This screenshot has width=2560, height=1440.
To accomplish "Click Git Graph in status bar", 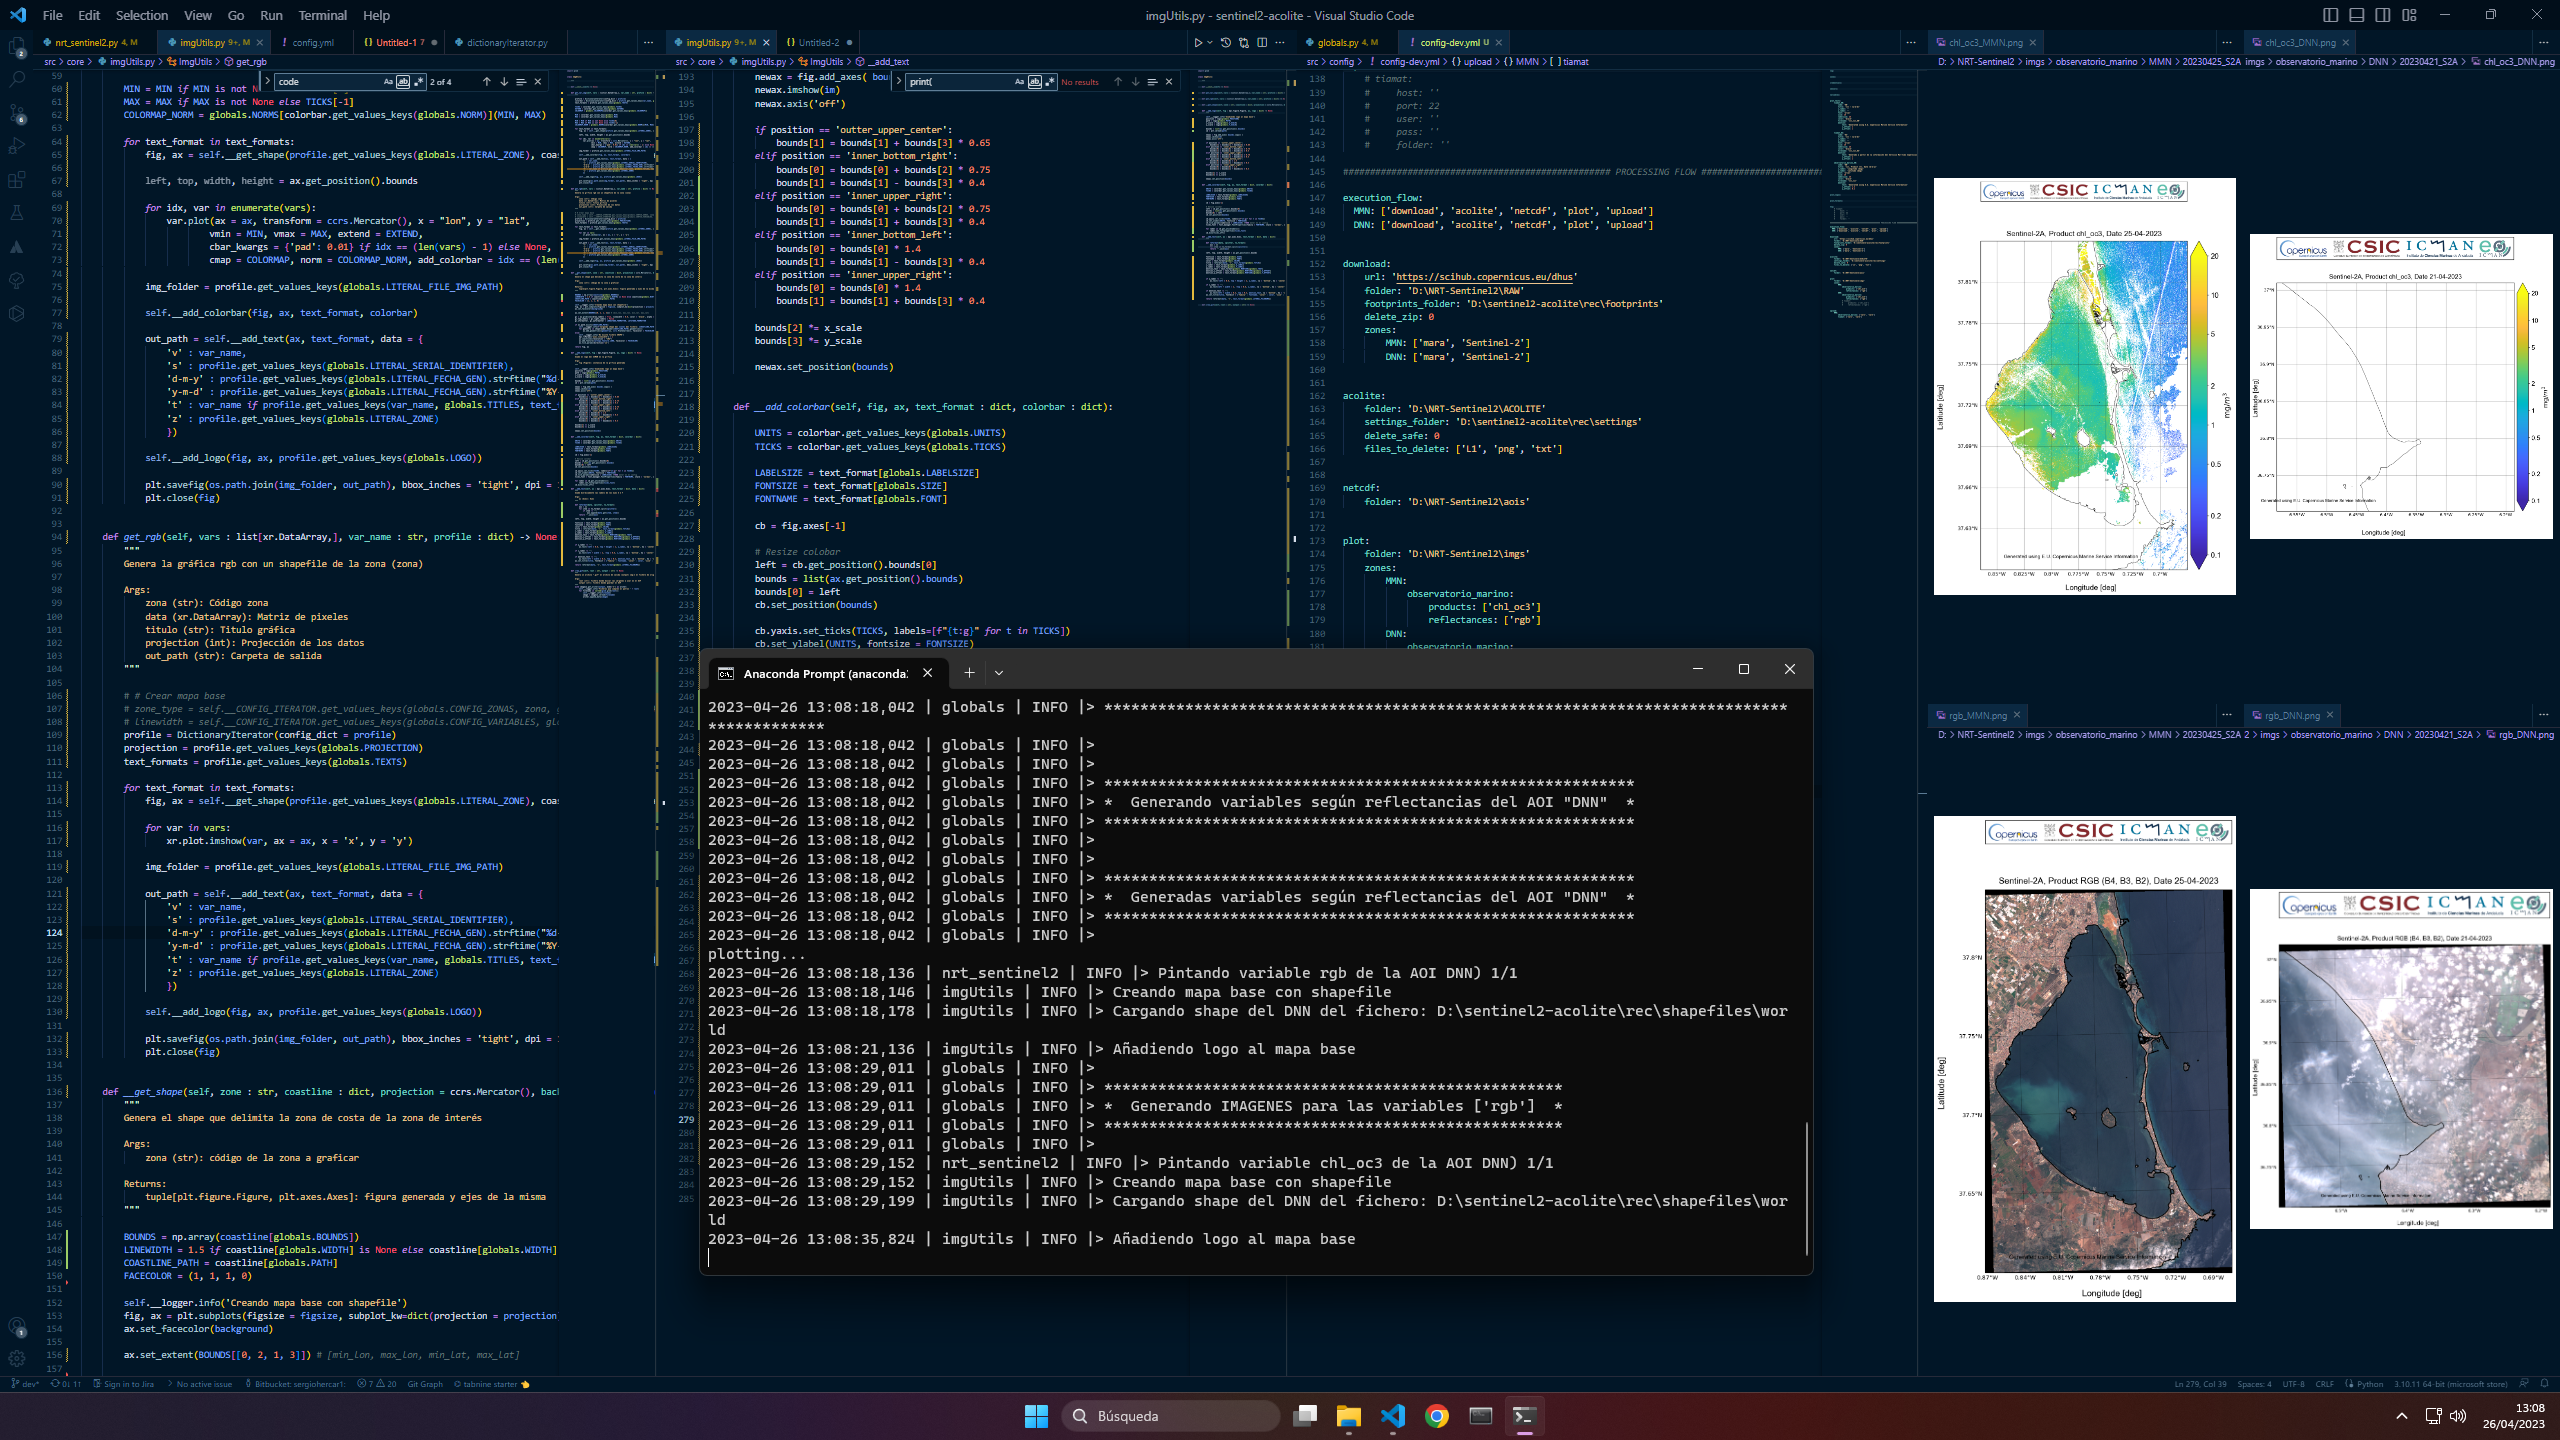I will pos(424,1384).
